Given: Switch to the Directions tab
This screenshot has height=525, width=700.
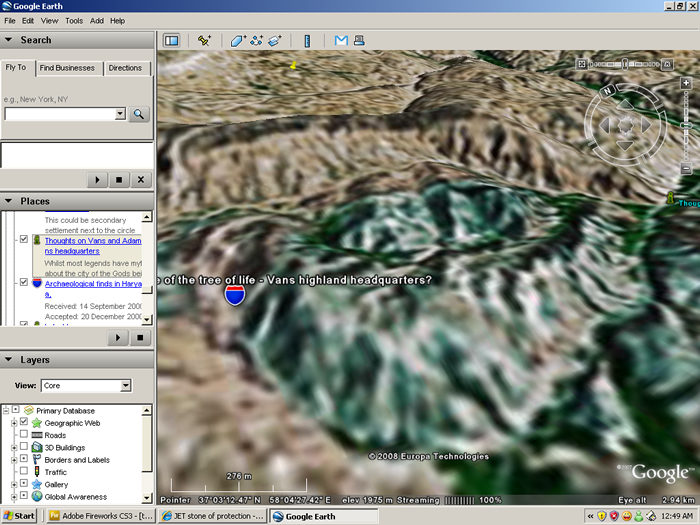Looking at the screenshot, I should [125, 68].
